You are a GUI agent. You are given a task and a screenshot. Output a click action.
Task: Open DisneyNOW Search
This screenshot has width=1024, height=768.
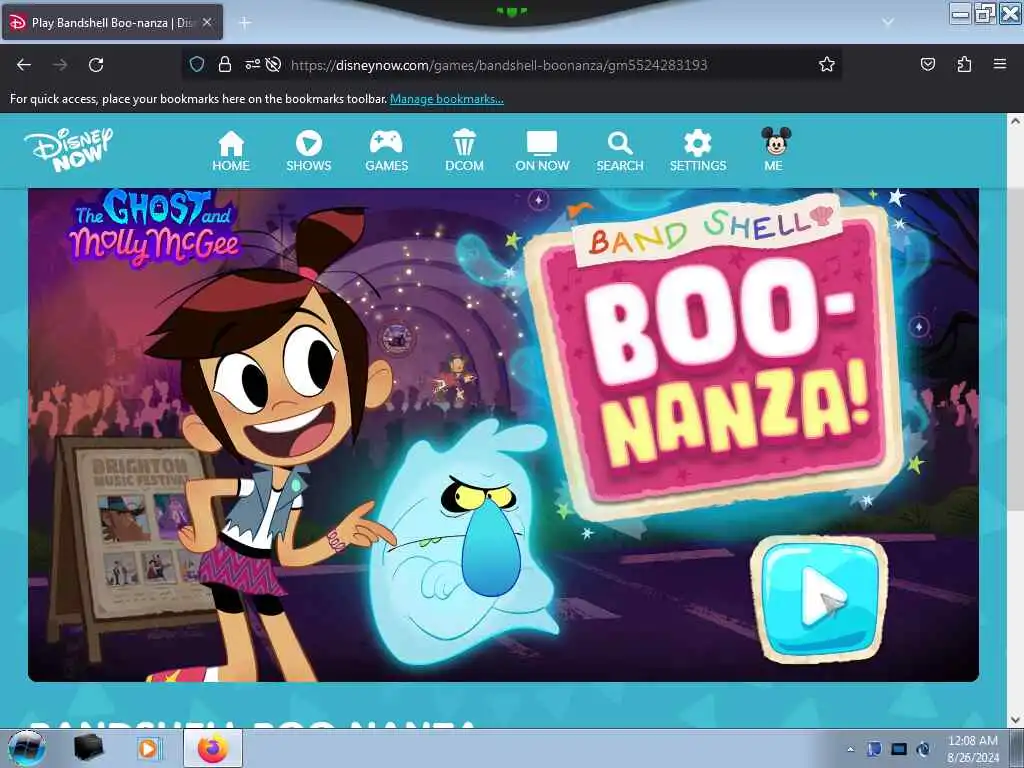(x=620, y=151)
